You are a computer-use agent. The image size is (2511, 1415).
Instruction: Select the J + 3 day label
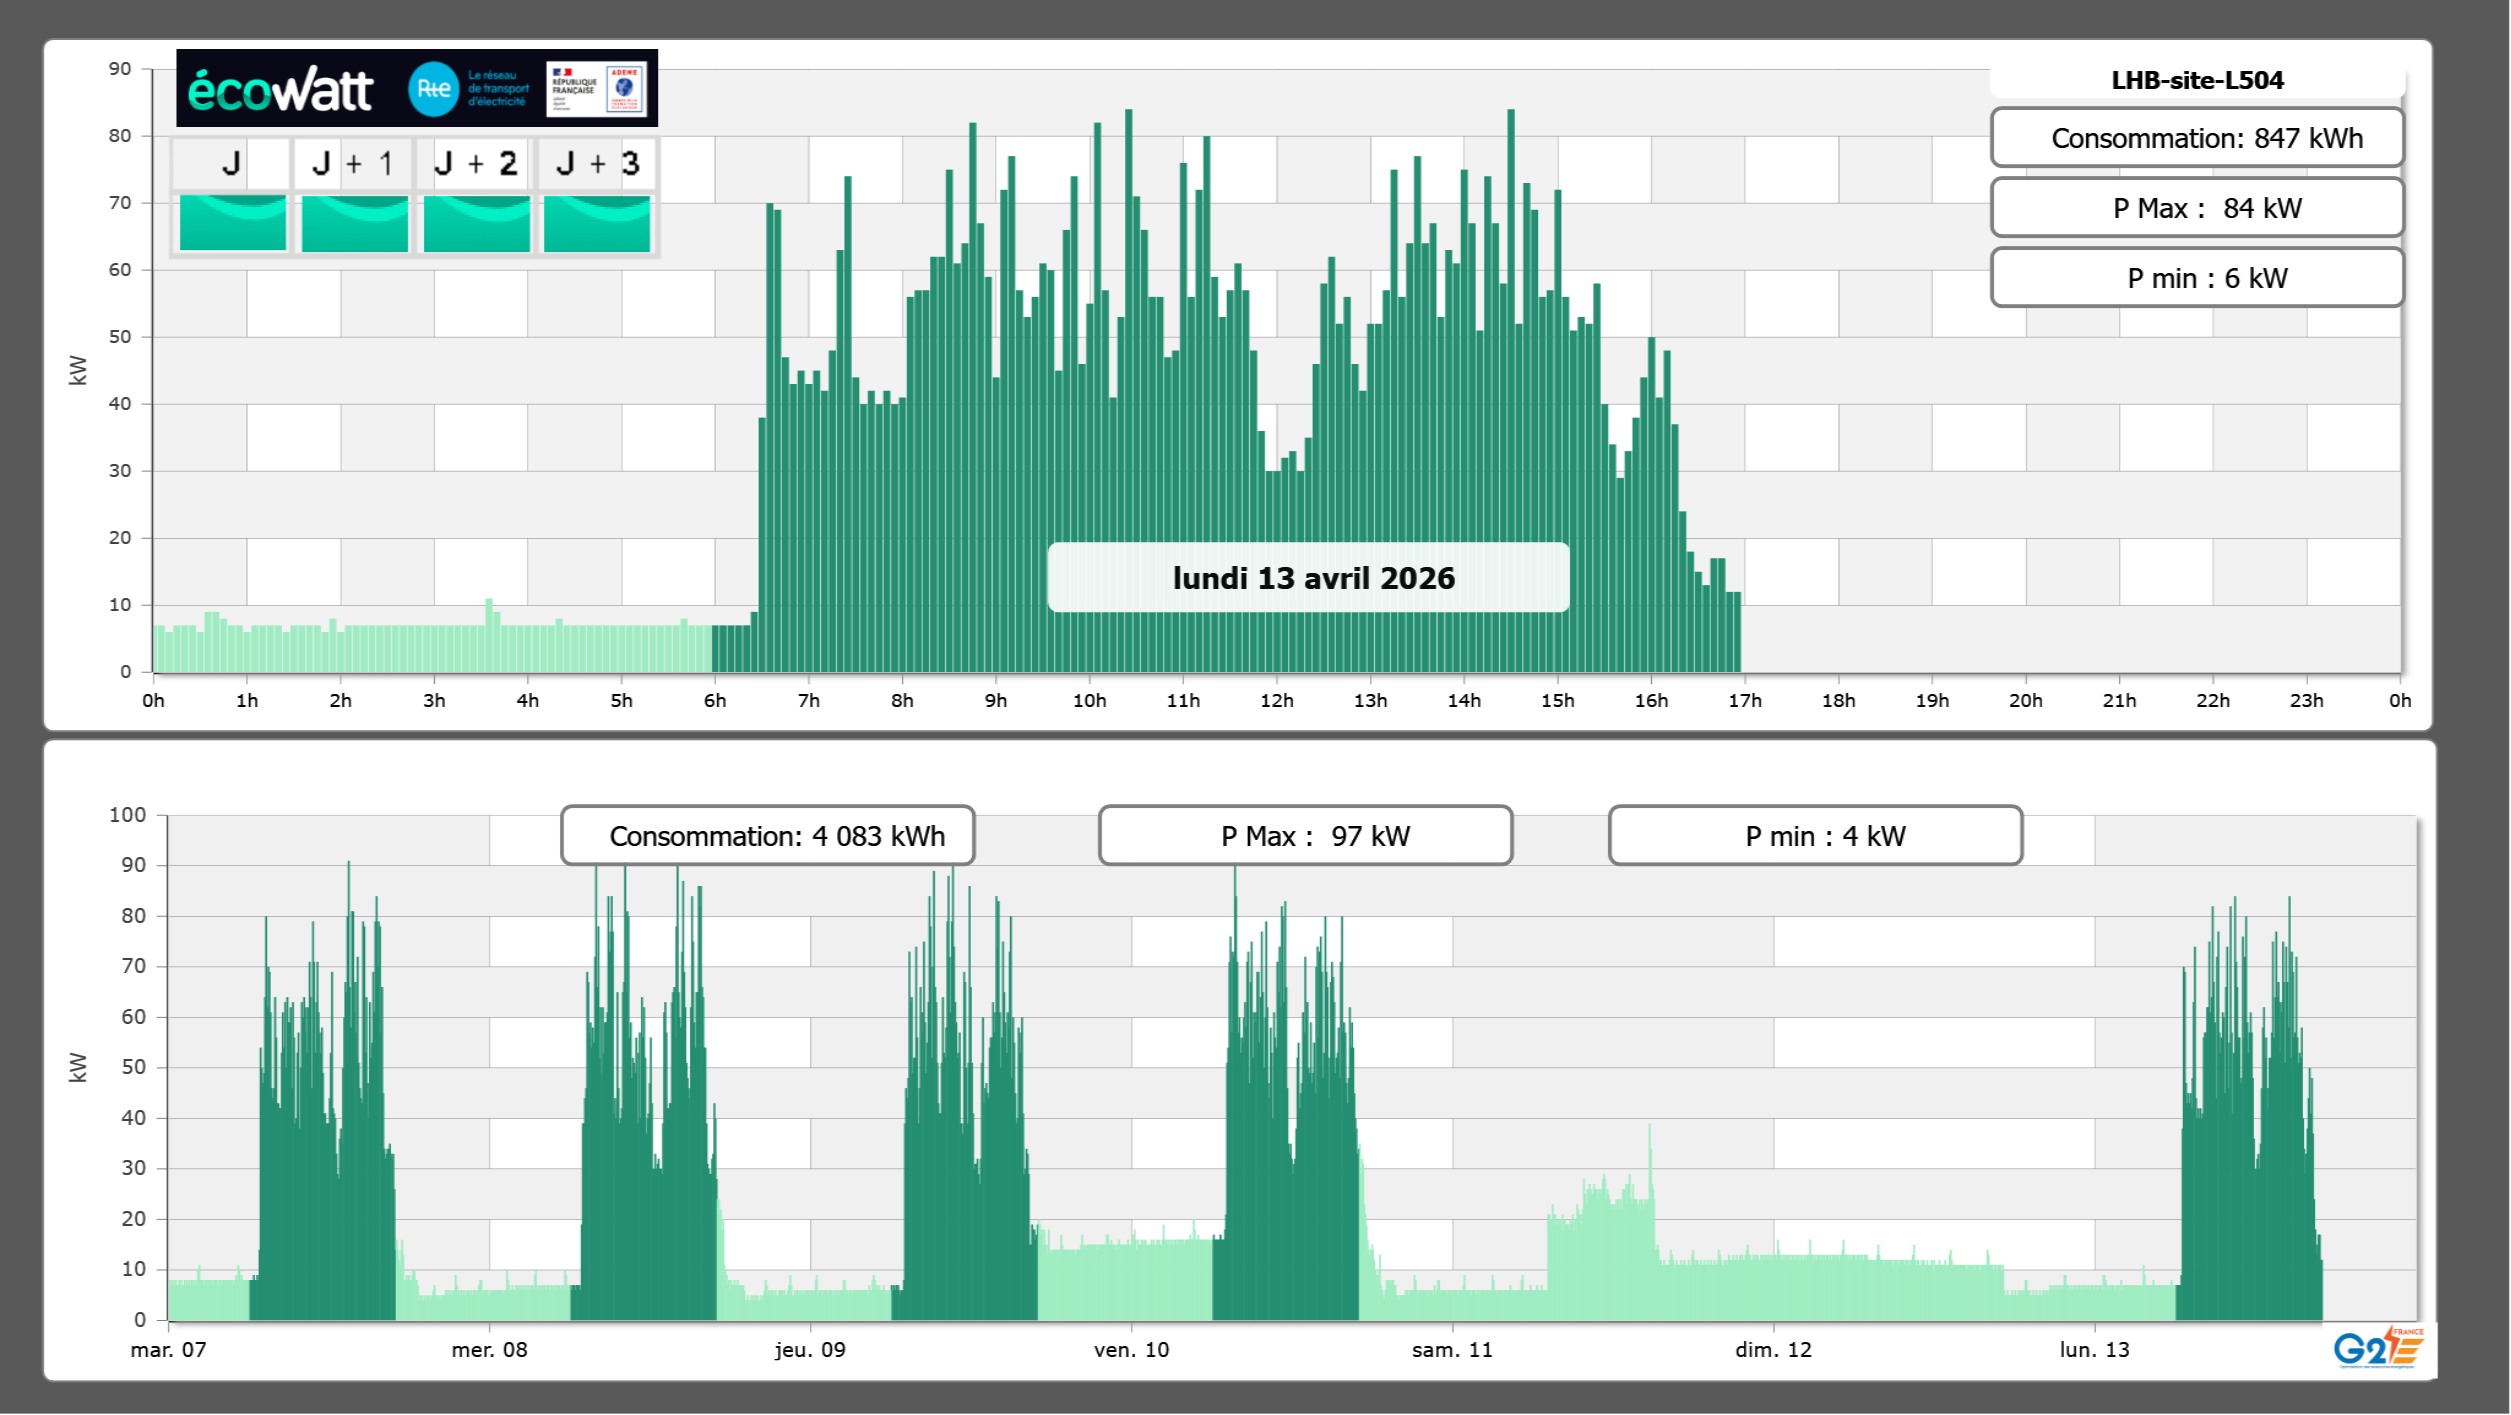tap(597, 163)
